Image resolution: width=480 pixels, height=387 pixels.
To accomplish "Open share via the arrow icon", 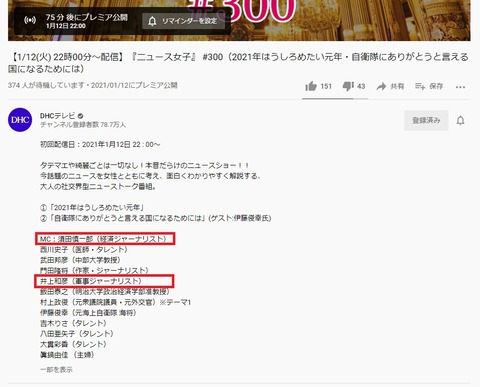I will pyautogui.click(x=381, y=87).
